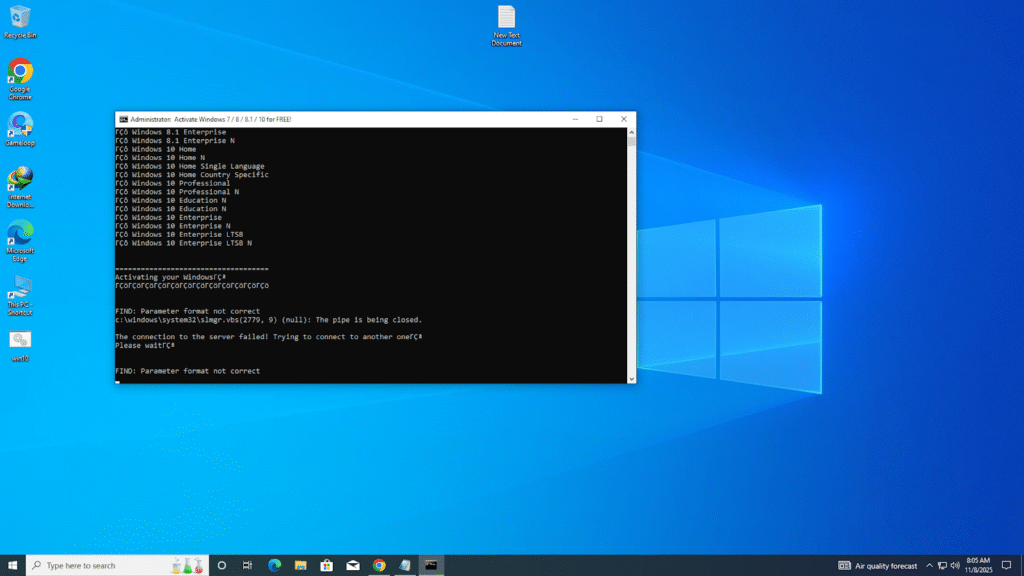Image resolution: width=1024 pixels, height=576 pixels.
Task: Select the Gameloop desktop shortcut
Action: (20, 126)
